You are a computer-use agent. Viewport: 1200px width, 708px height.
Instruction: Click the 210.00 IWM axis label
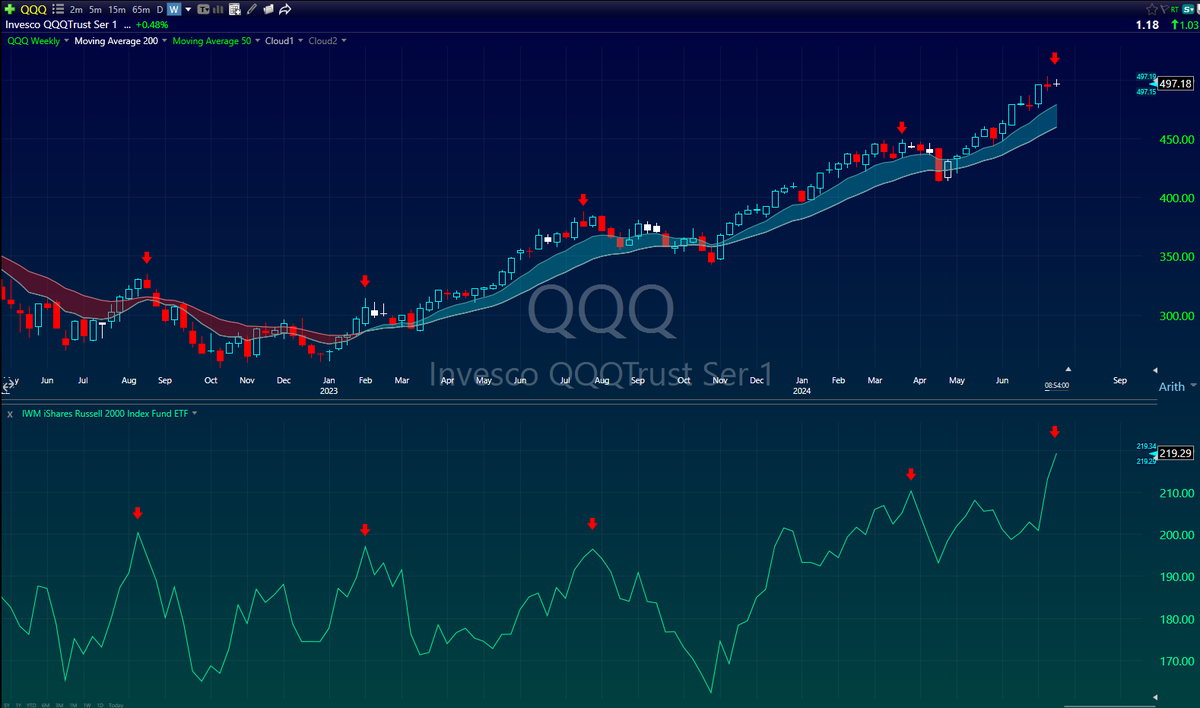(1176, 493)
